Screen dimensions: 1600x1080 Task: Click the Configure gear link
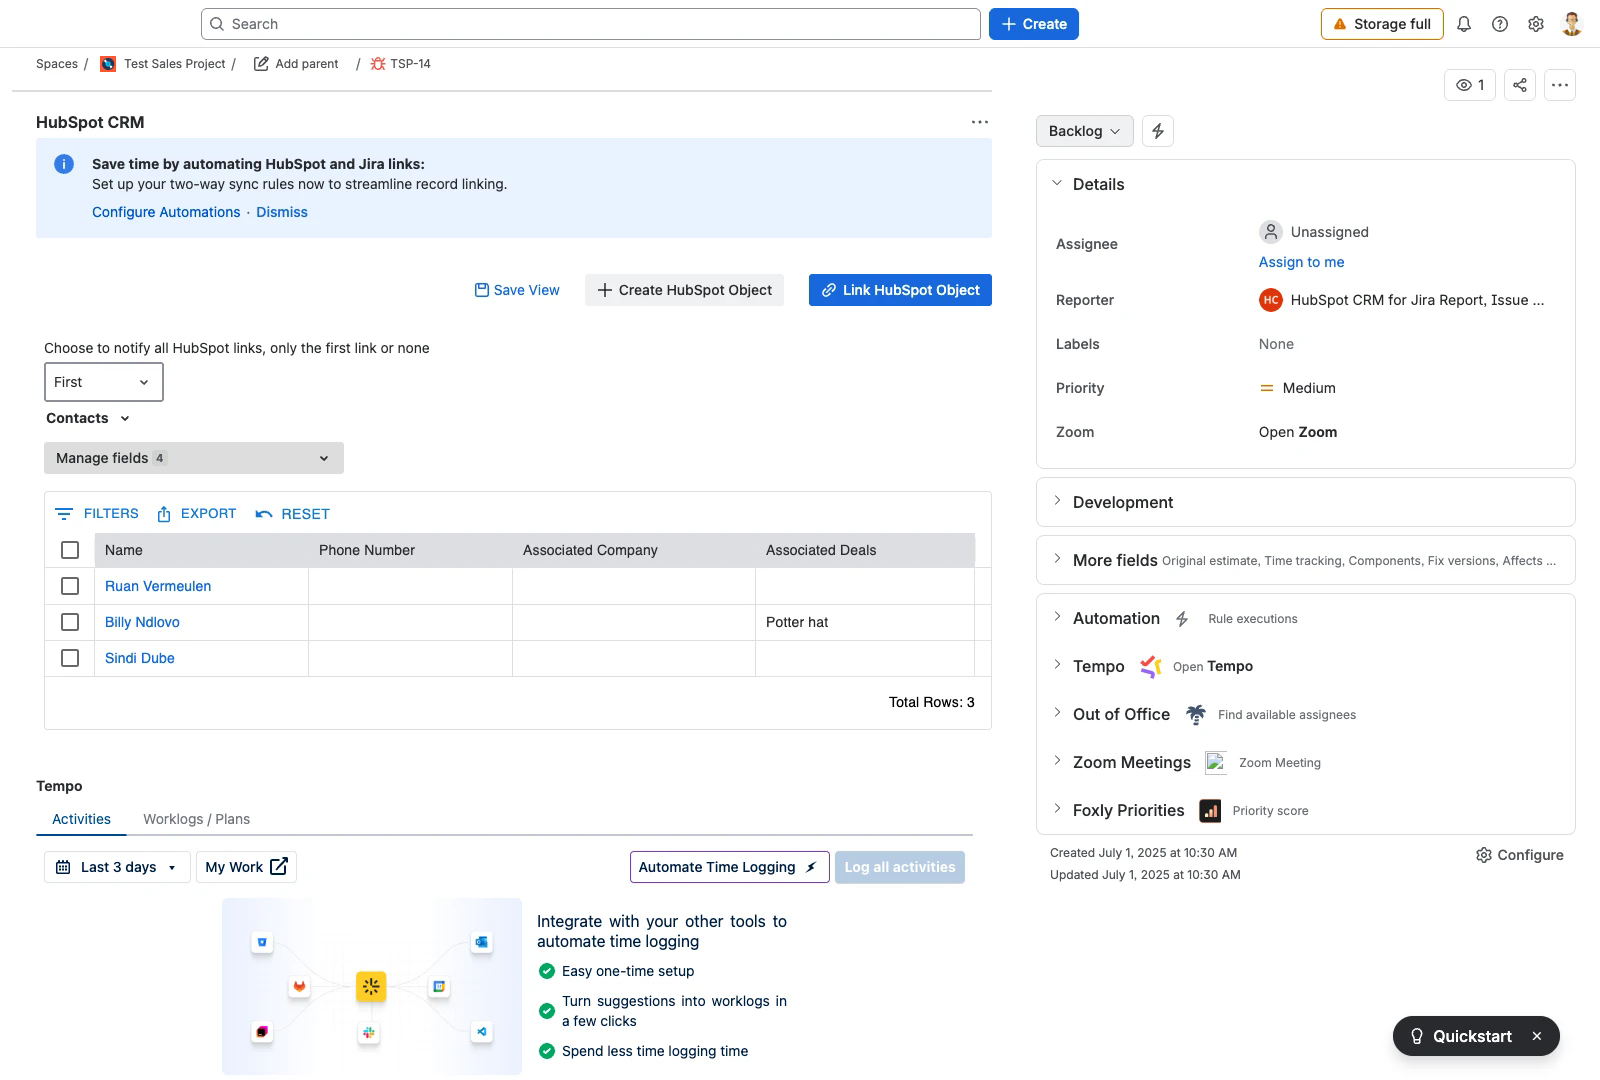(x=1520, y=855)
